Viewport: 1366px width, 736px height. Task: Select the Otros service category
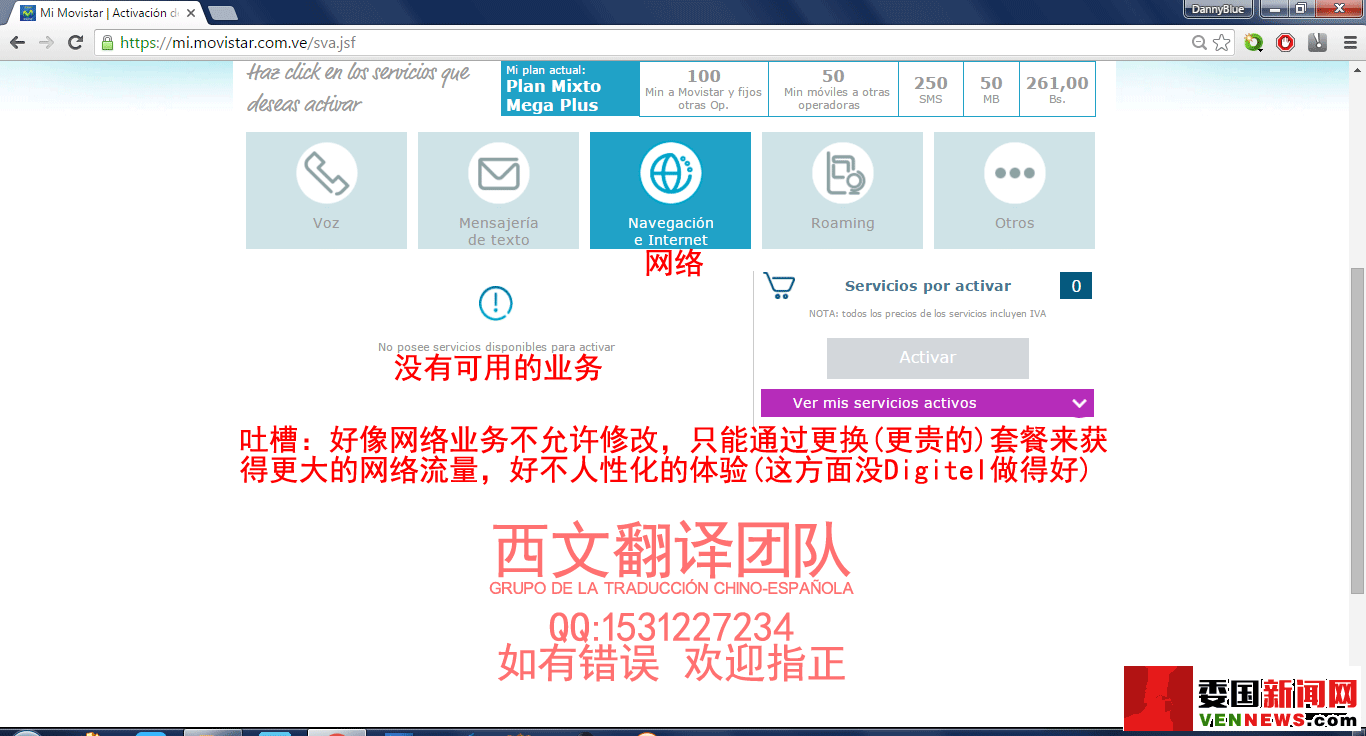tap(1014, 190)
